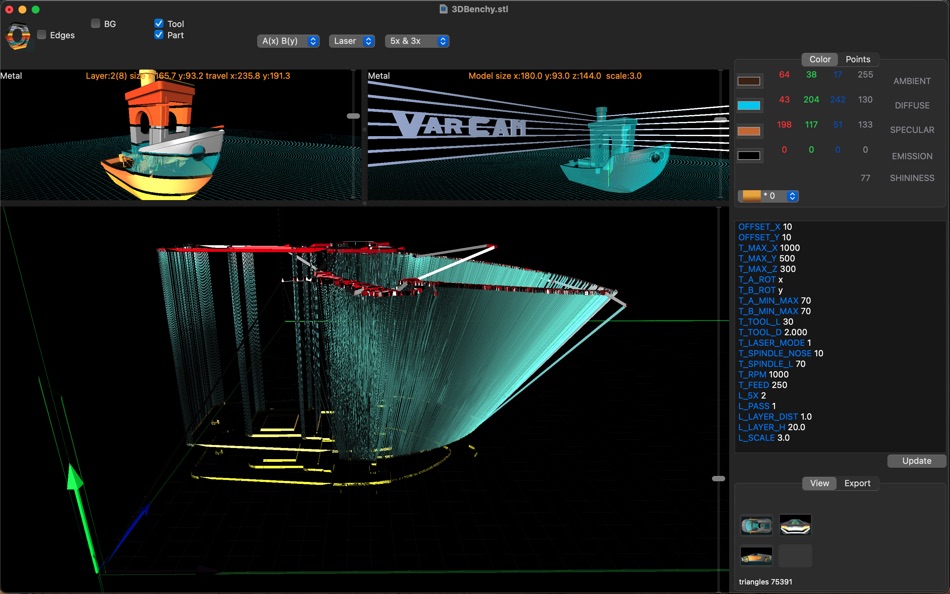Click the T_LASER_MODE 1 parameter line

[x=774, y=342]
